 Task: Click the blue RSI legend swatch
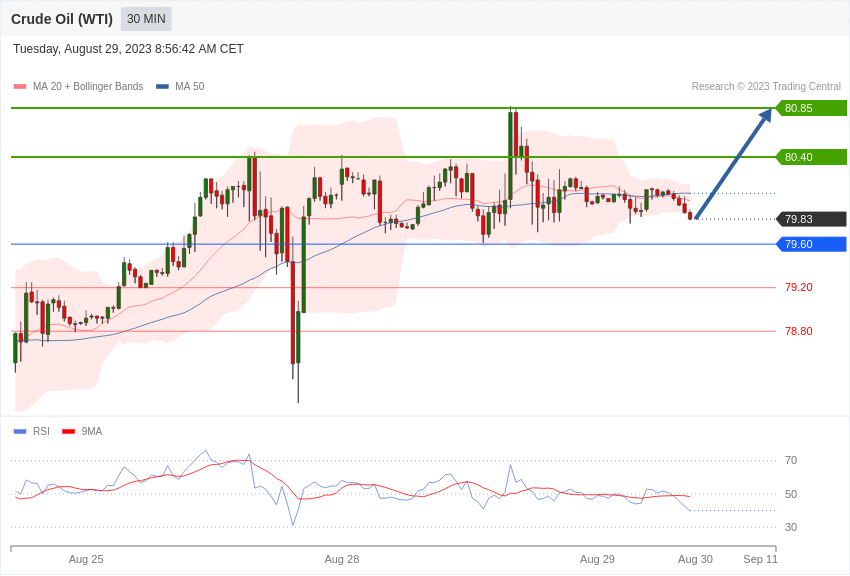(20, 431)
